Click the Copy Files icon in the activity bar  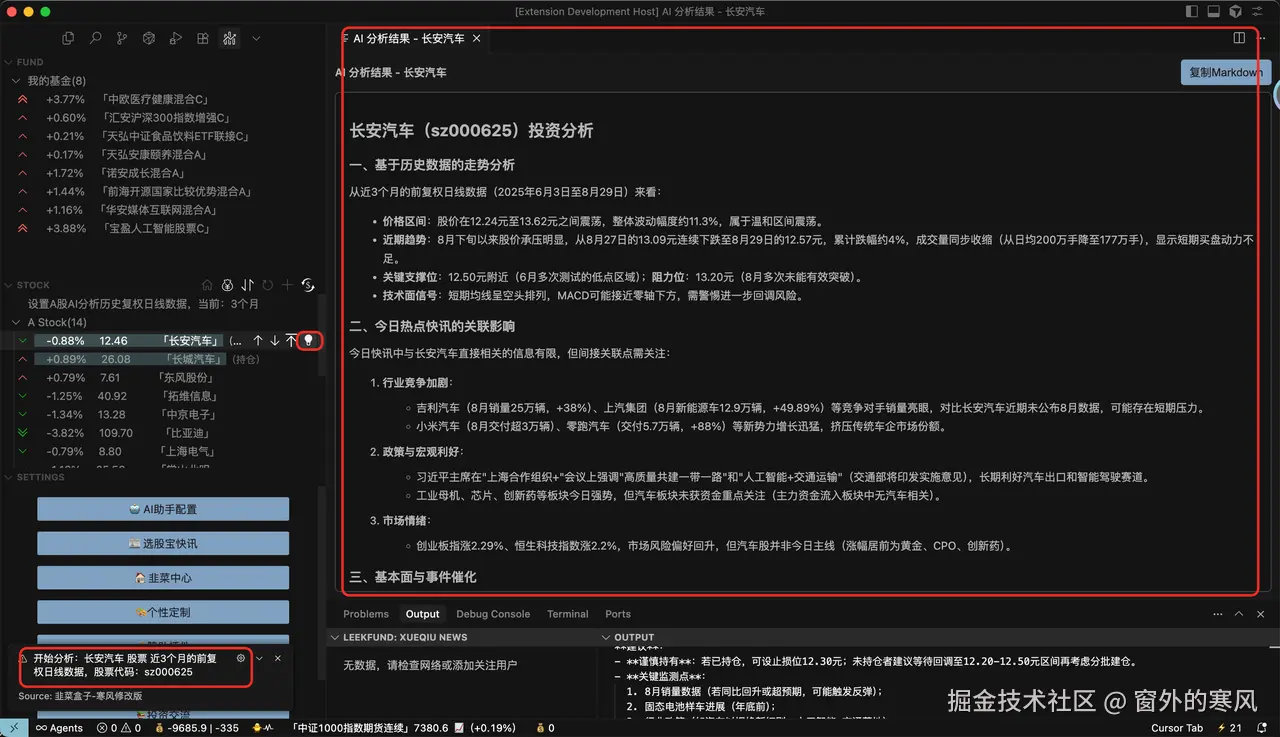(66, 37)
